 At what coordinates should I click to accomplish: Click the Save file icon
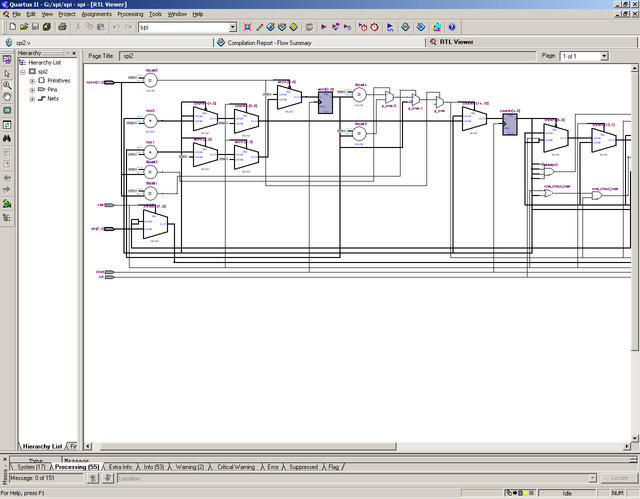click(x=34, y=27)
